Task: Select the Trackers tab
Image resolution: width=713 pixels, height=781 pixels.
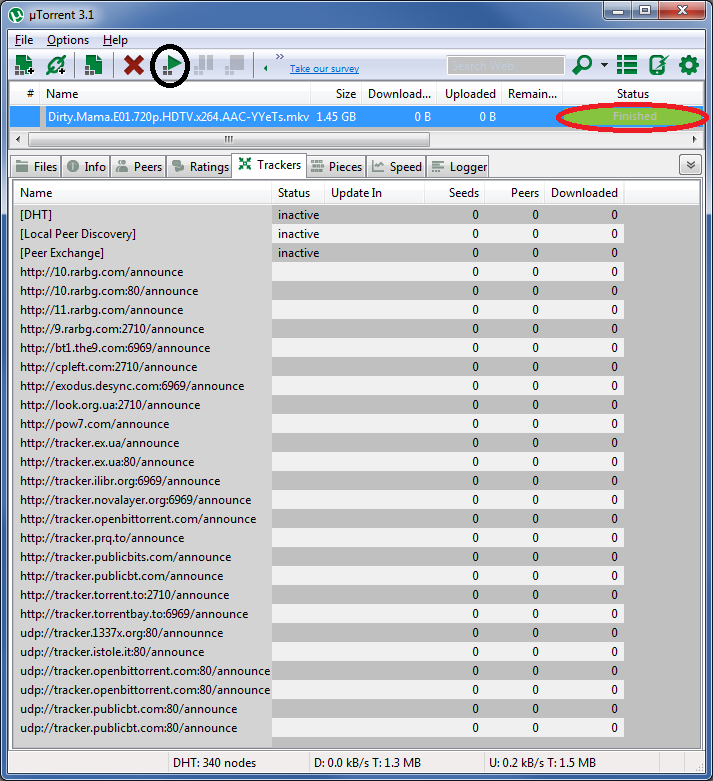Action: pos(269,165)
